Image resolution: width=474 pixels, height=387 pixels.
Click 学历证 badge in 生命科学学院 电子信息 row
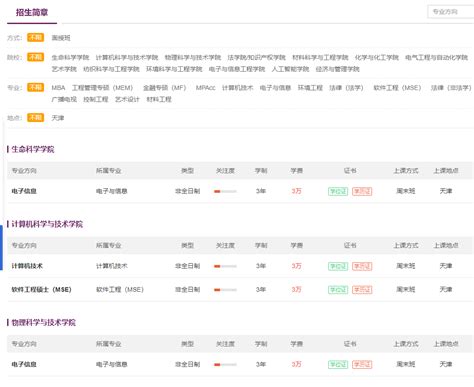pyautogui.click(x=362, y=191)
